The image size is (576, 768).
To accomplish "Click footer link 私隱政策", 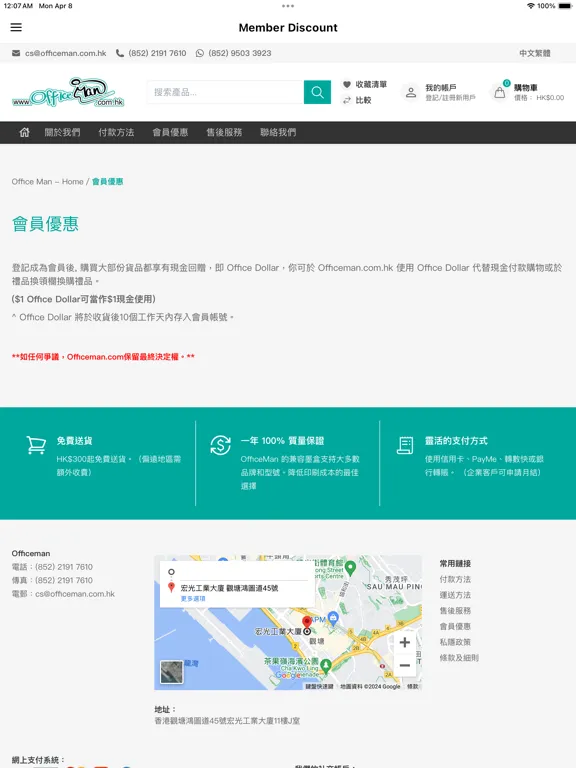I will 455,642.
